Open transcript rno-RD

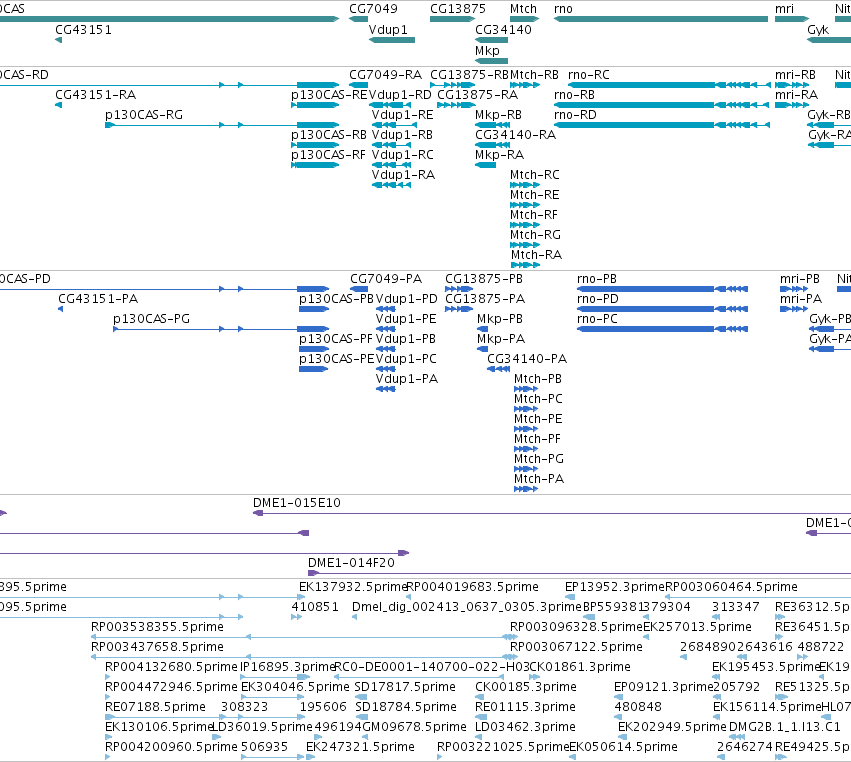point(662,125)
